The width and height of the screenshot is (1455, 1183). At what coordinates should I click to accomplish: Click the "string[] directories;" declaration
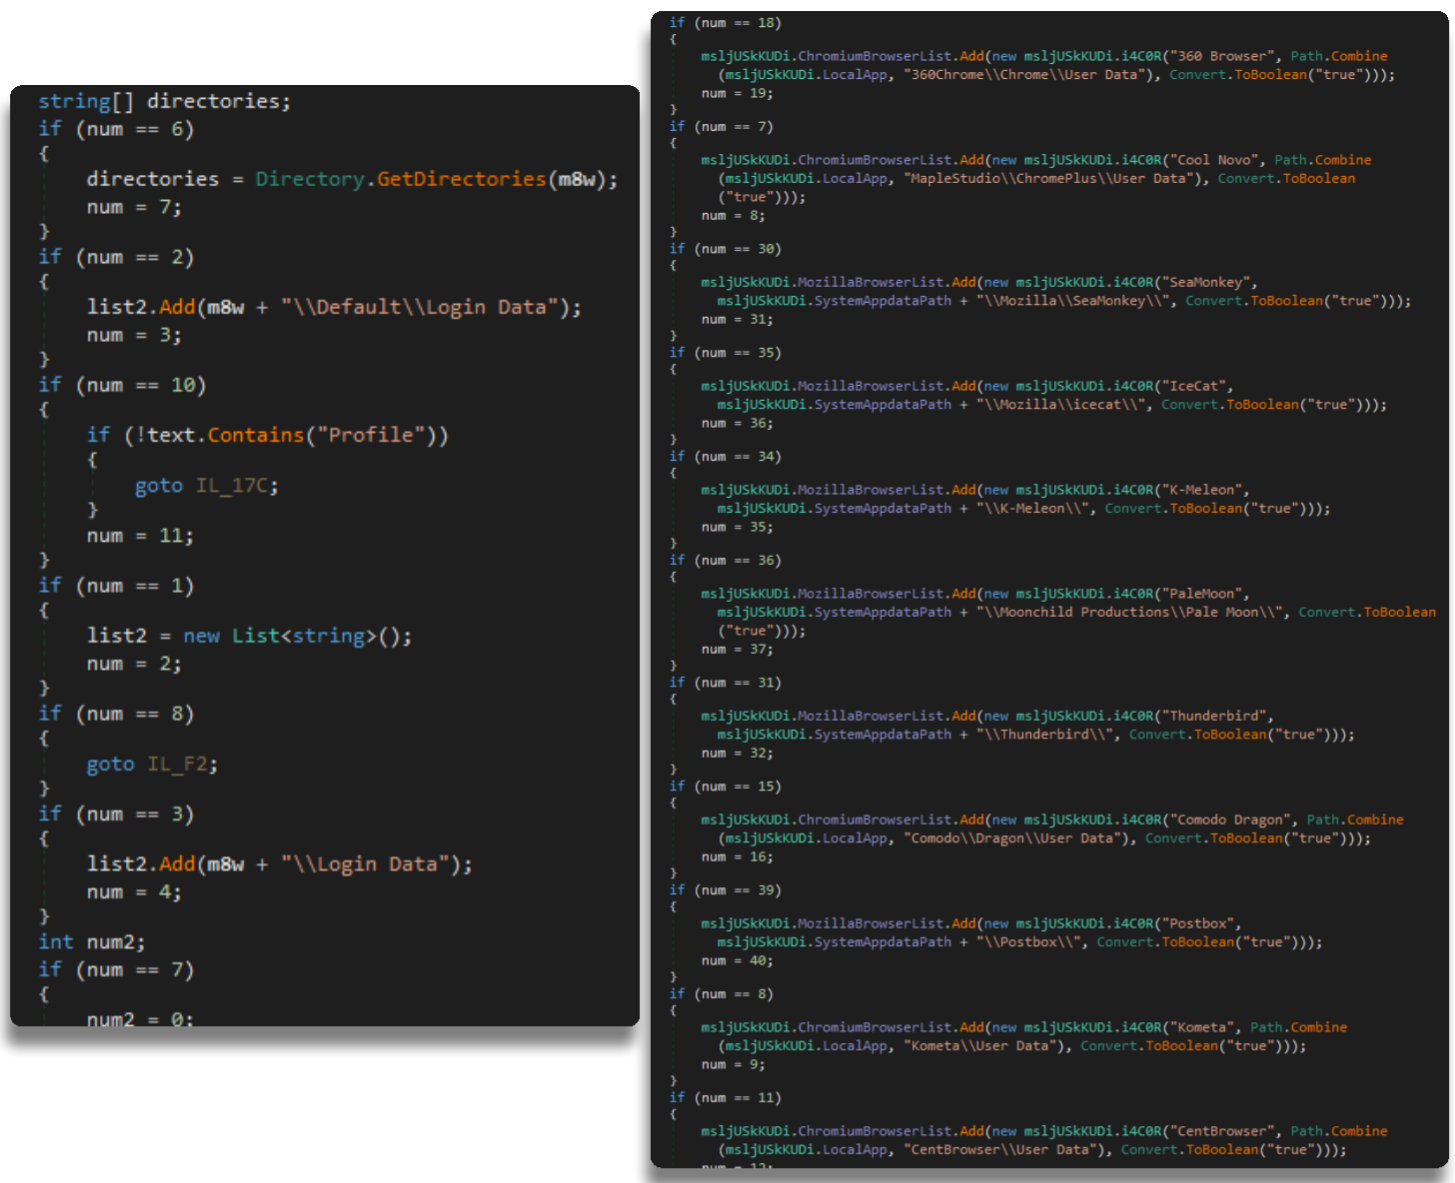[164, 101]
